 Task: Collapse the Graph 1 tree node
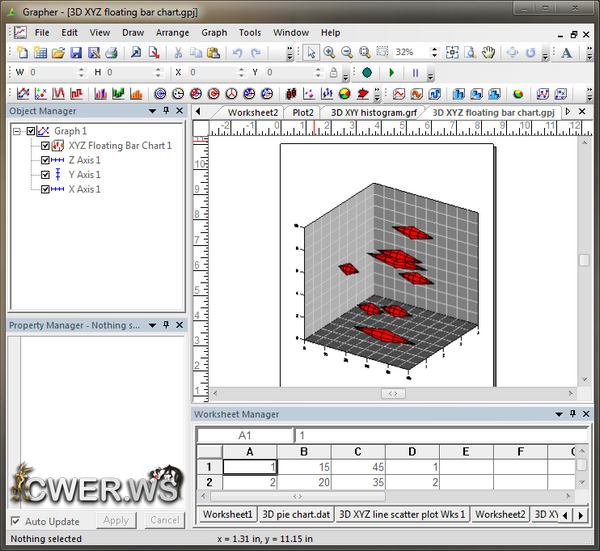tap(17, 131)
